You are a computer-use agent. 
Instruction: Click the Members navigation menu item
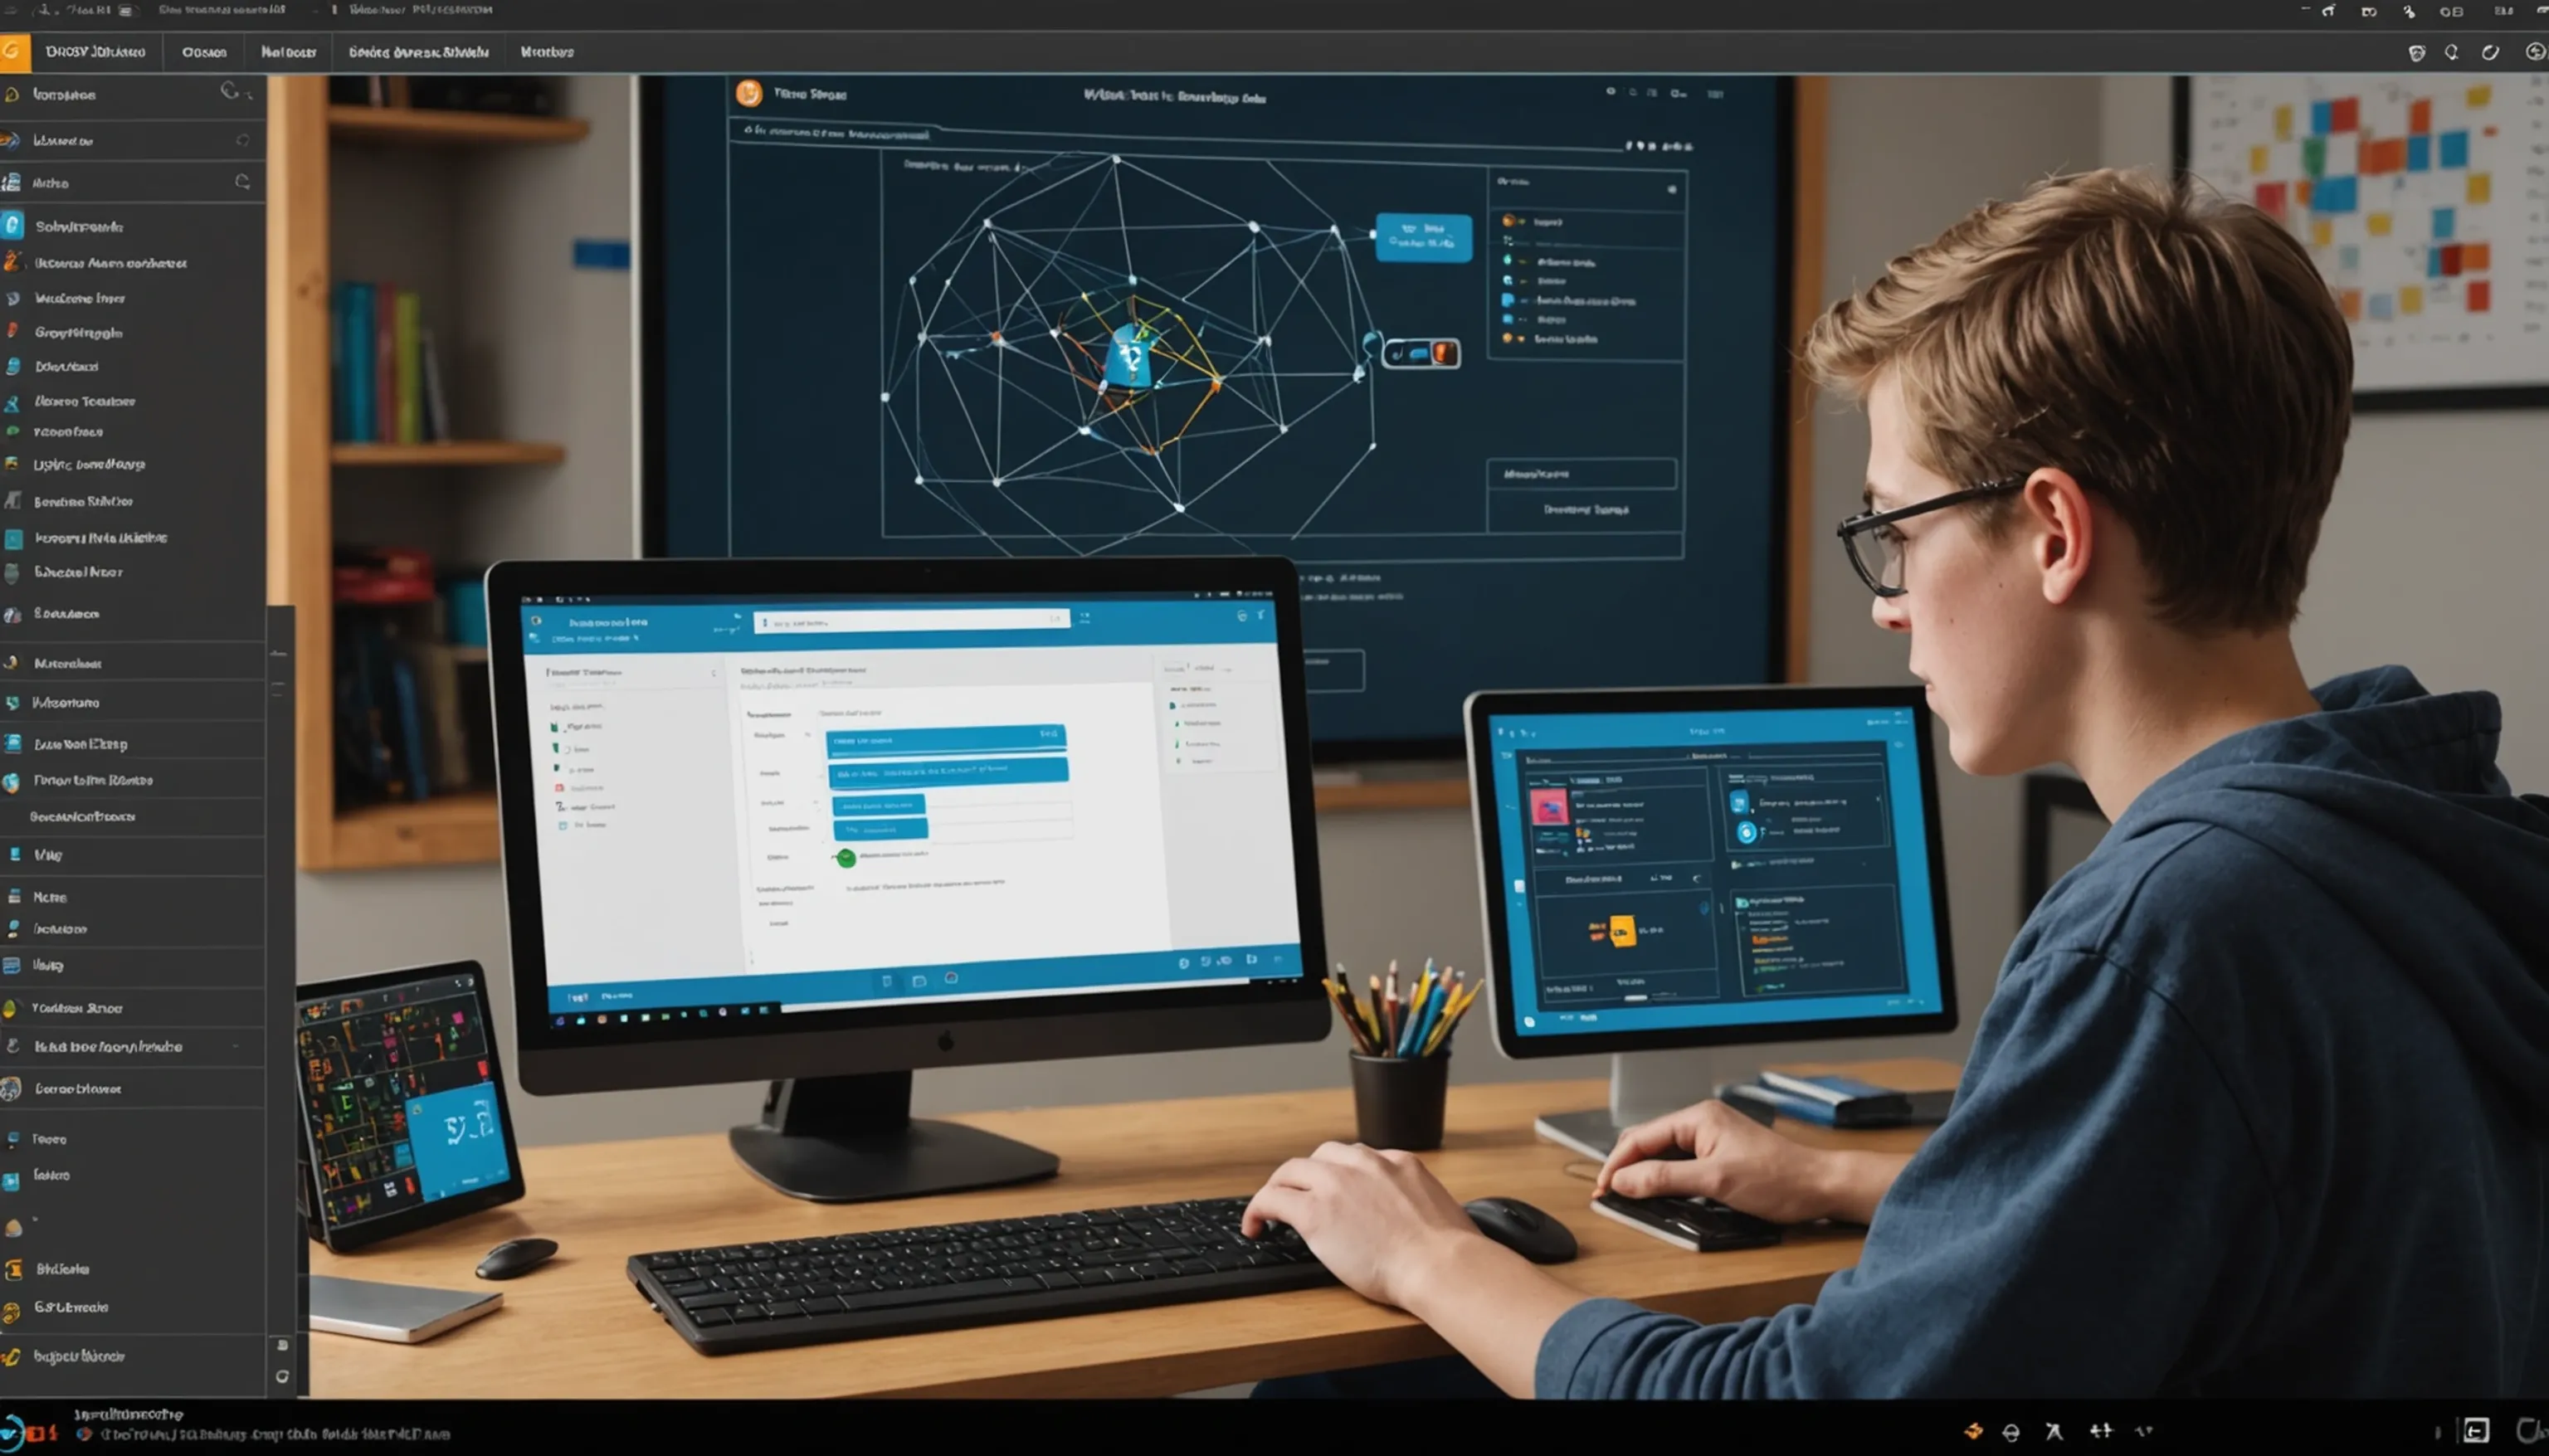point(546,51)
